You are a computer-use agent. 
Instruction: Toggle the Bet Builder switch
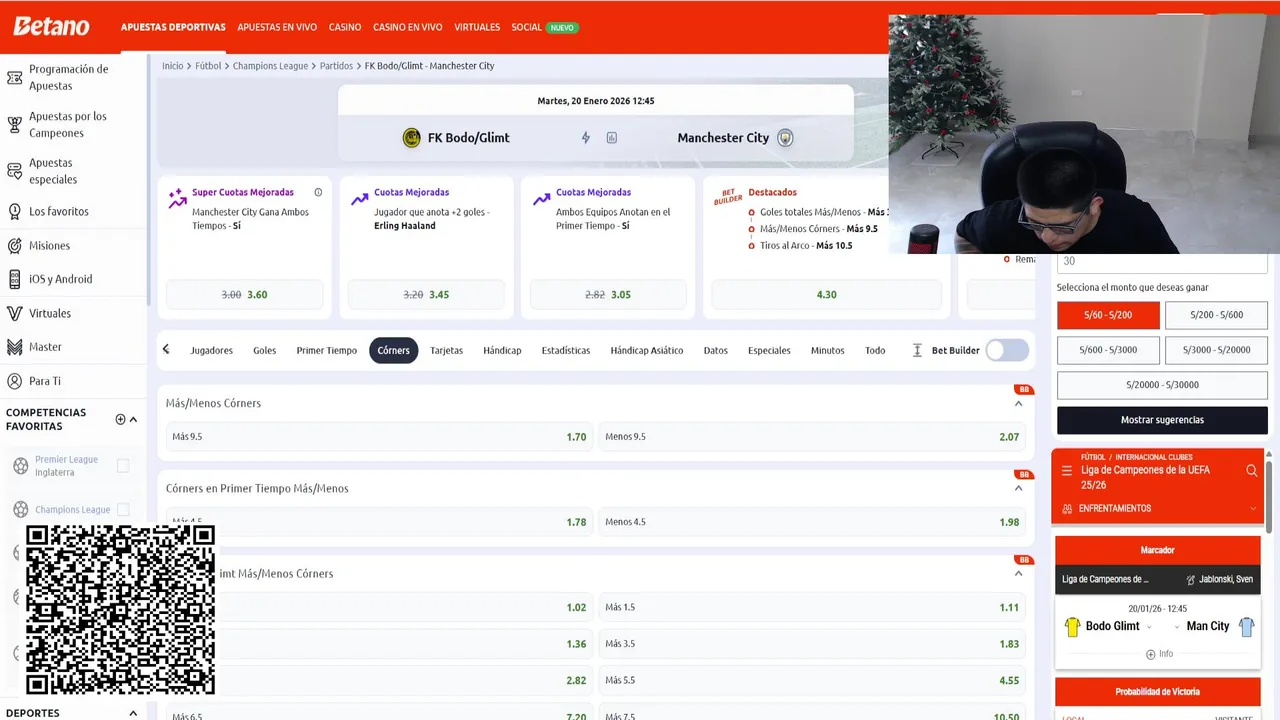1007,350
